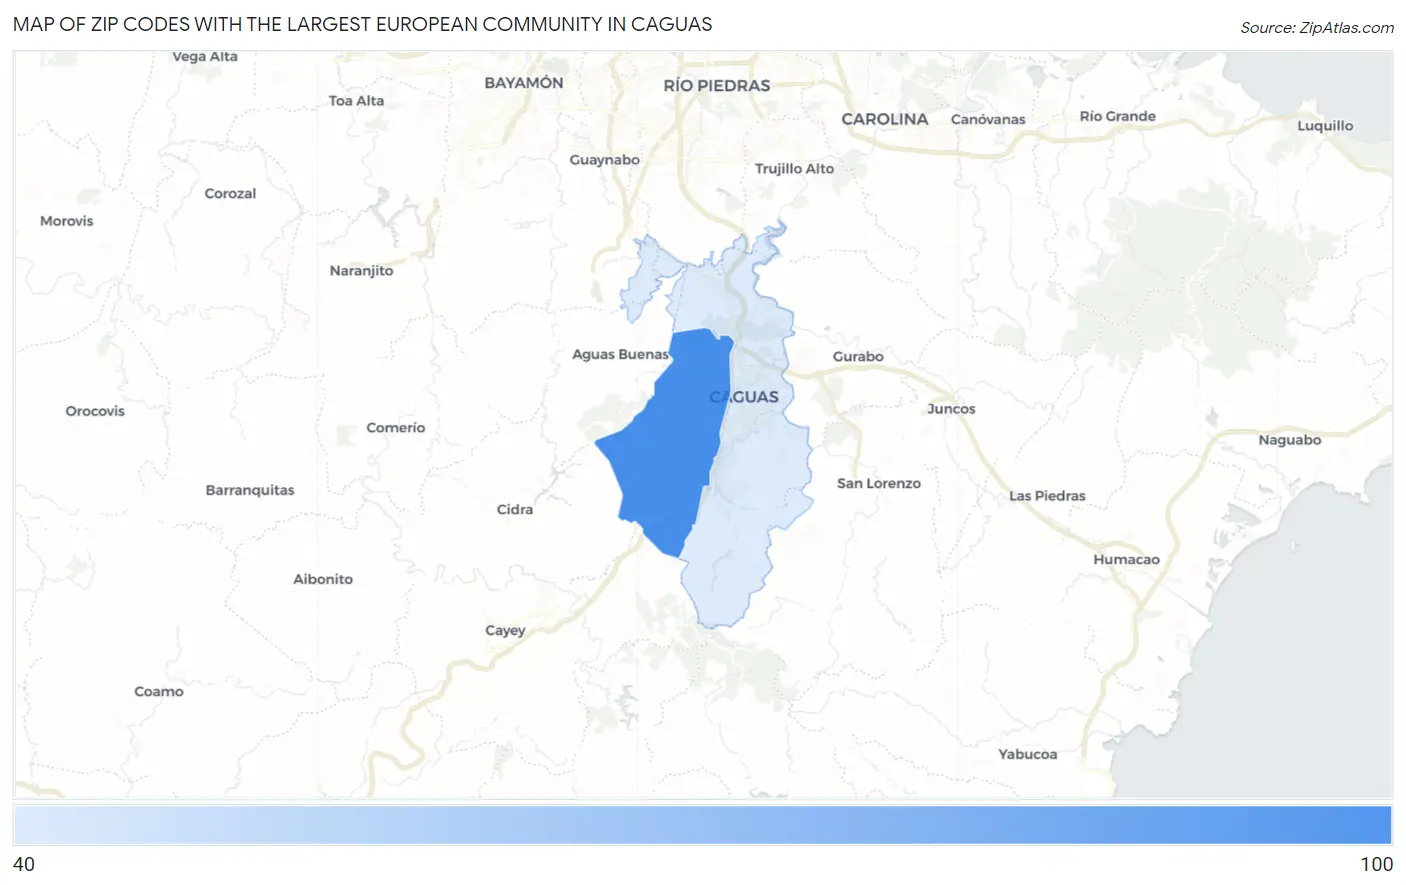Click the Naranjito map label
Screen dimensions: 1406x885
361,271
